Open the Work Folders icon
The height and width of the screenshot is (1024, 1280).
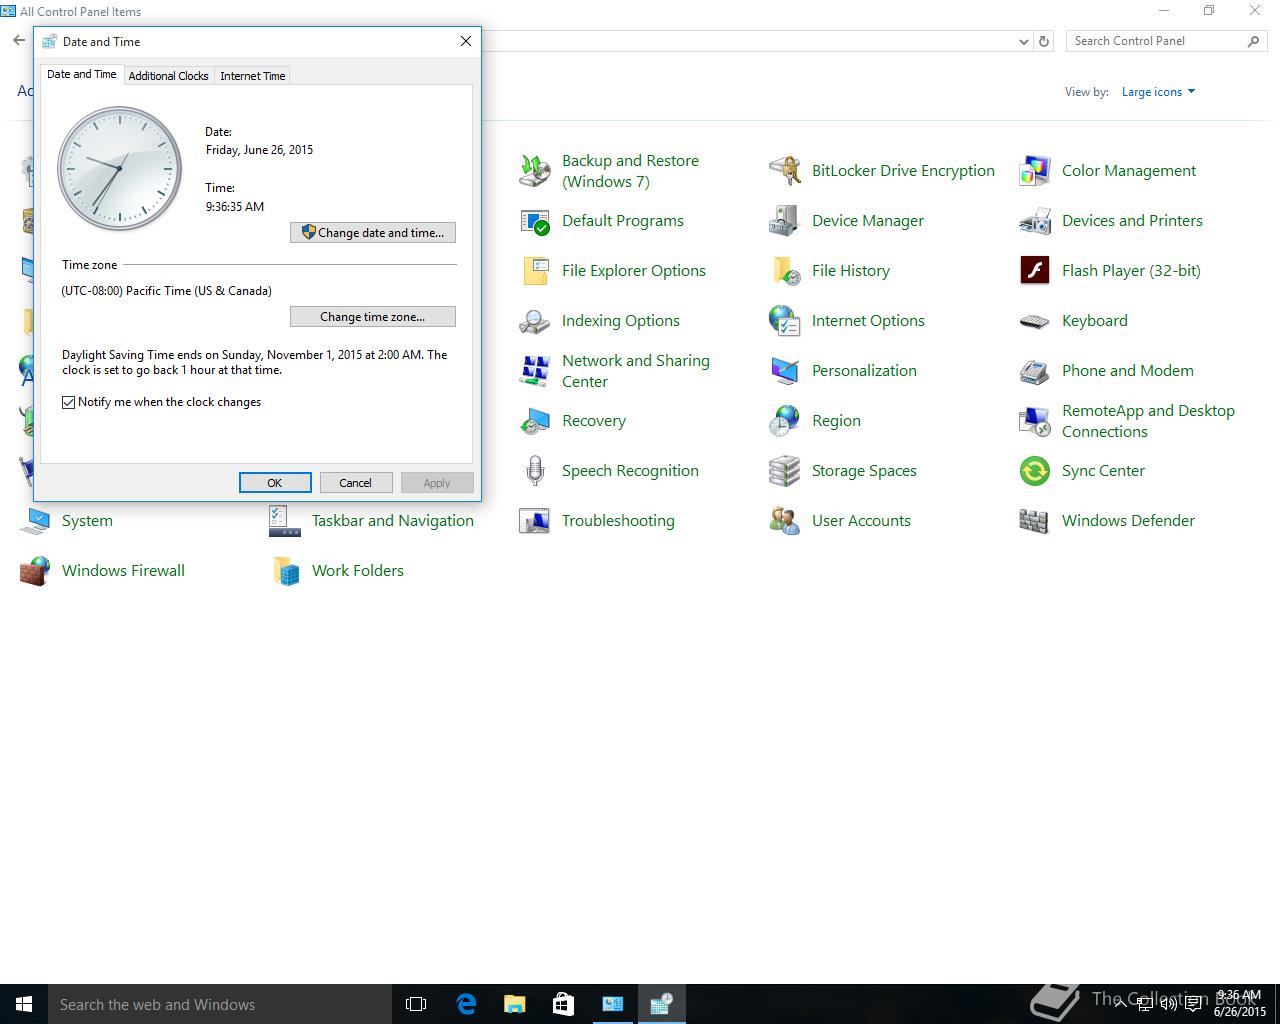coord(285,571)
